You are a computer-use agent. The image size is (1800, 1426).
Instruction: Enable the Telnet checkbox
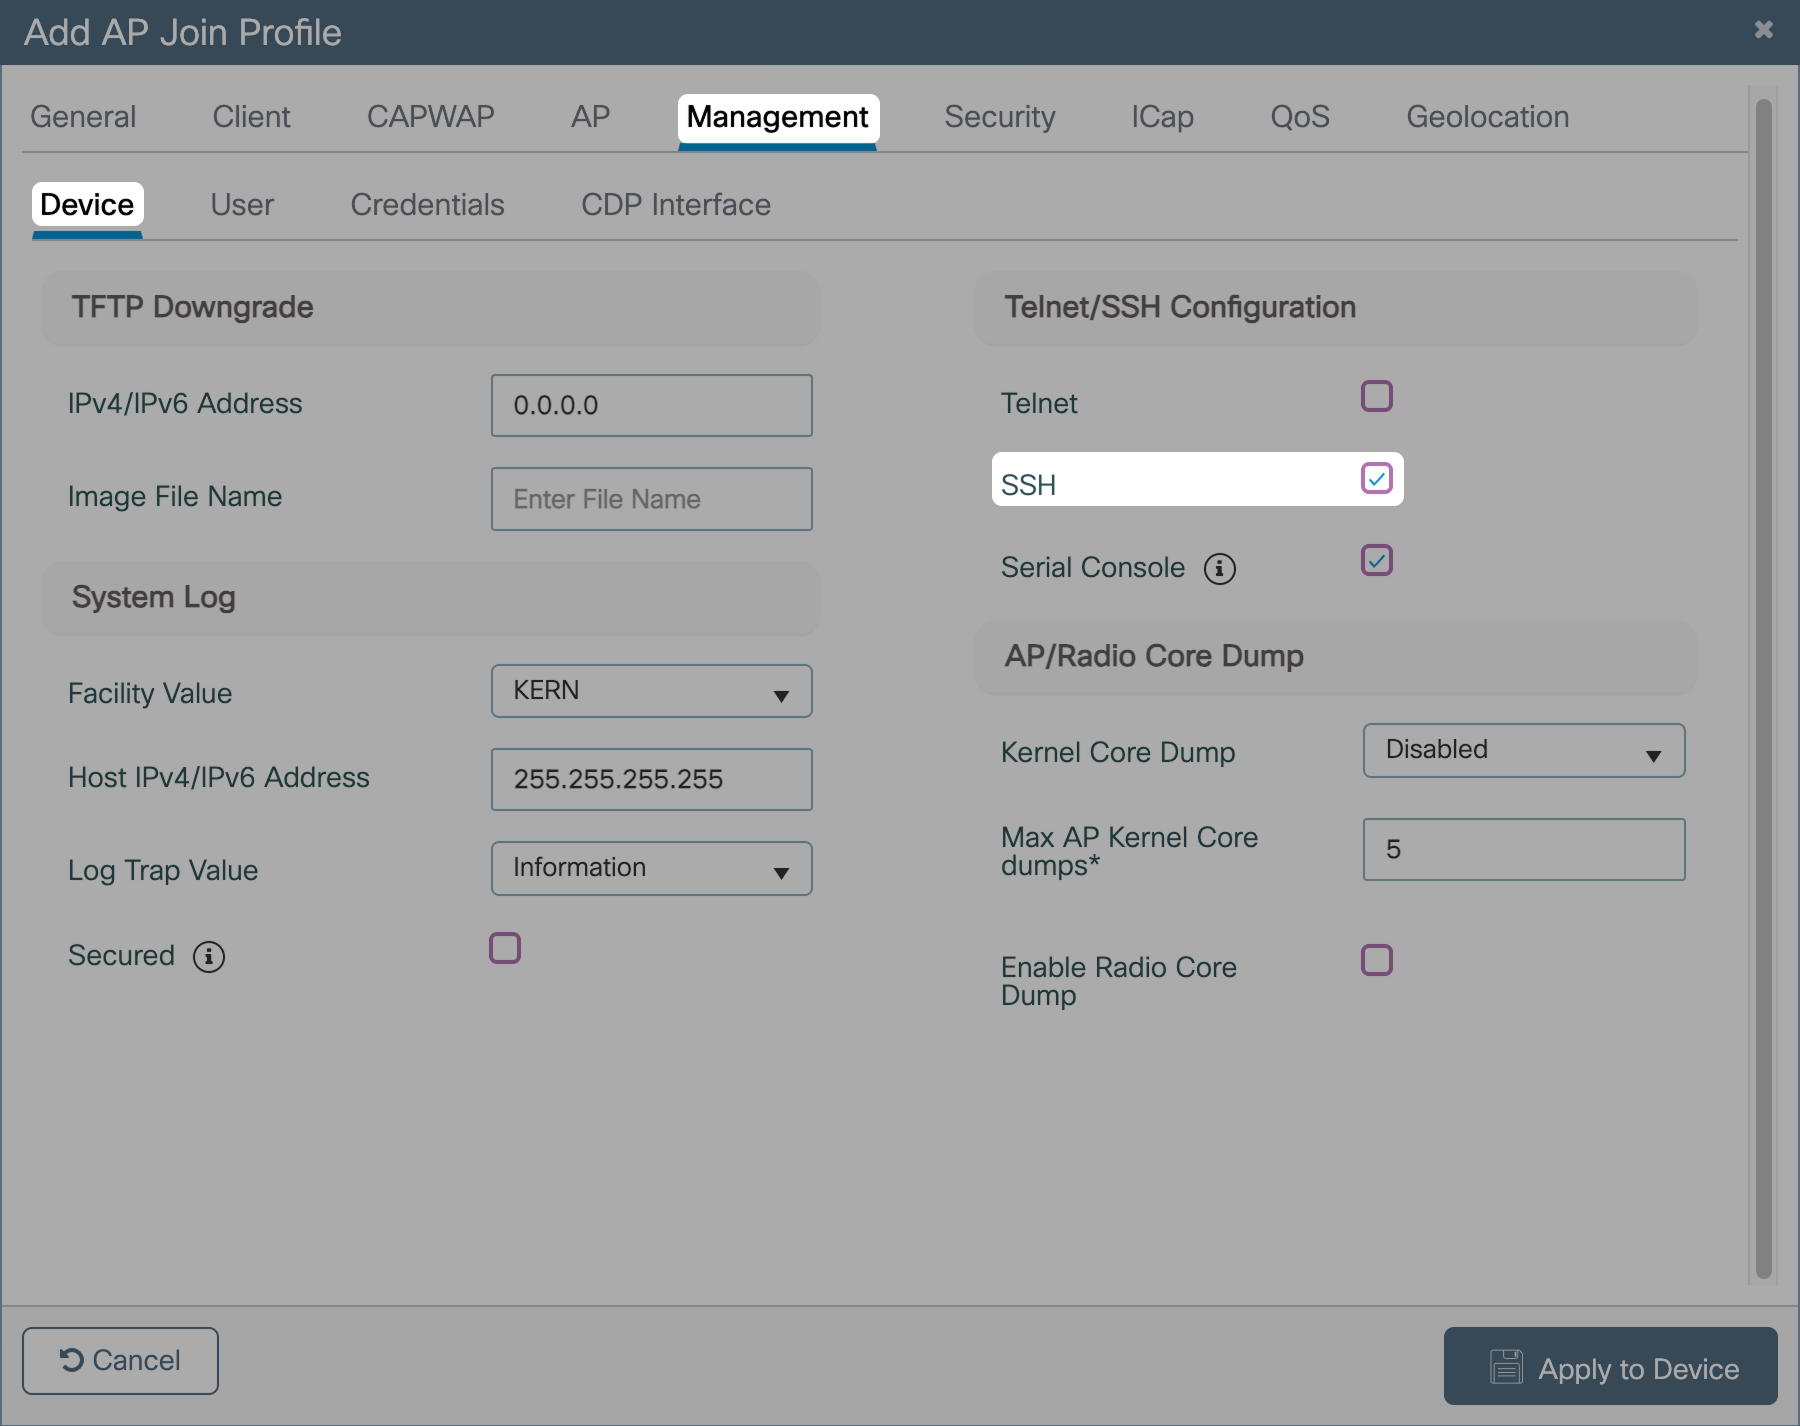tap(1376, 396)
